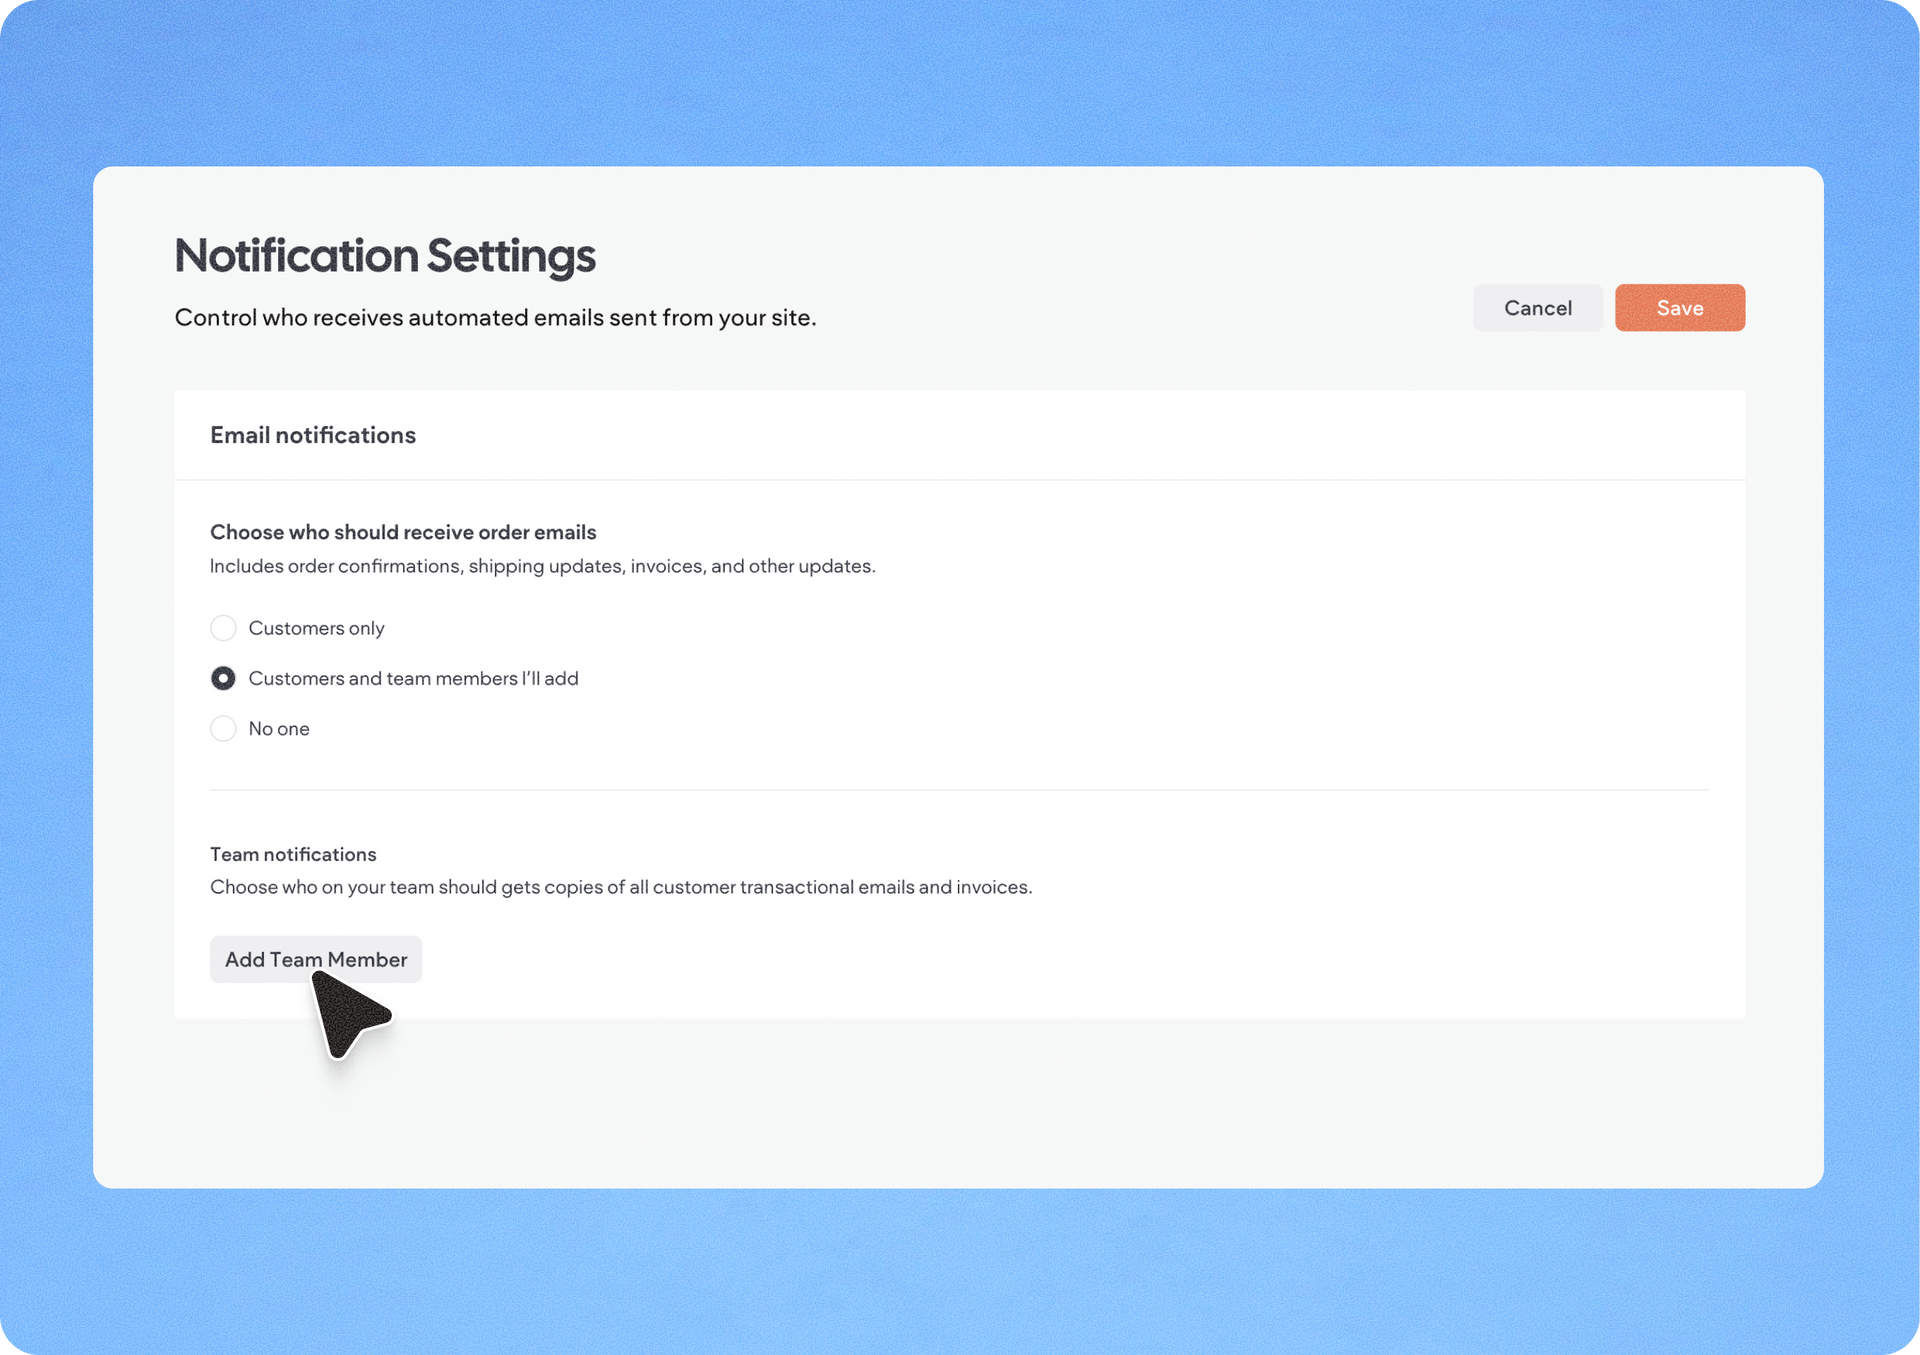Viewport: 1920px width, 1355px height.
Task: Click the Team notifications heading
Action: coord(293,854)
